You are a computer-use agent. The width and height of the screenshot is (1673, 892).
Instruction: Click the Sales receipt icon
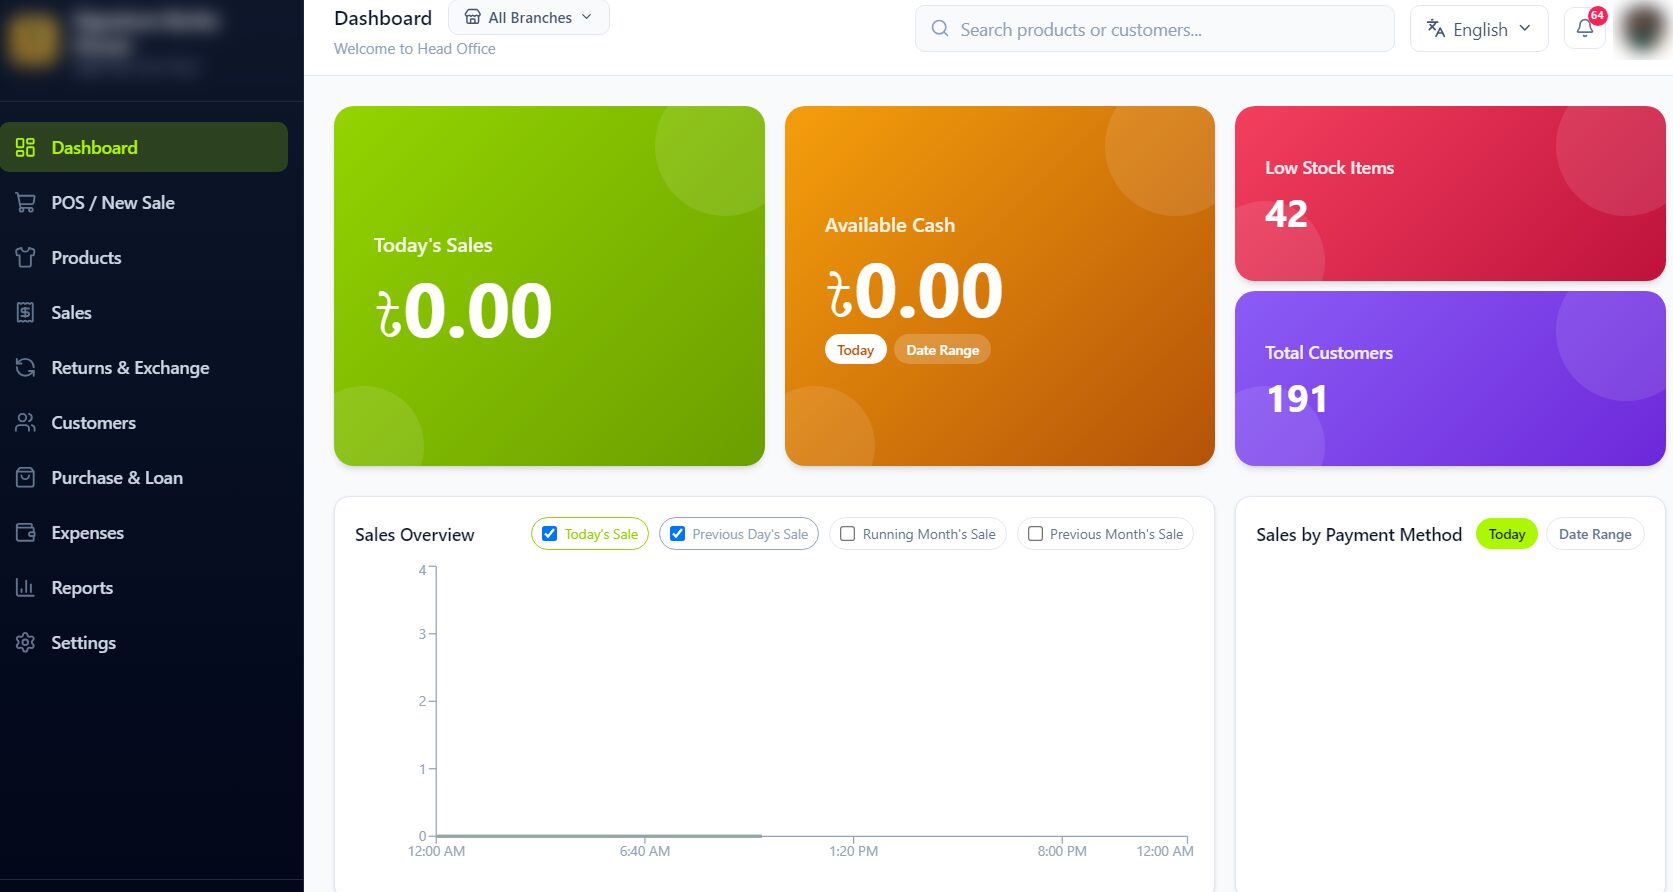click(x=25, y=313)
